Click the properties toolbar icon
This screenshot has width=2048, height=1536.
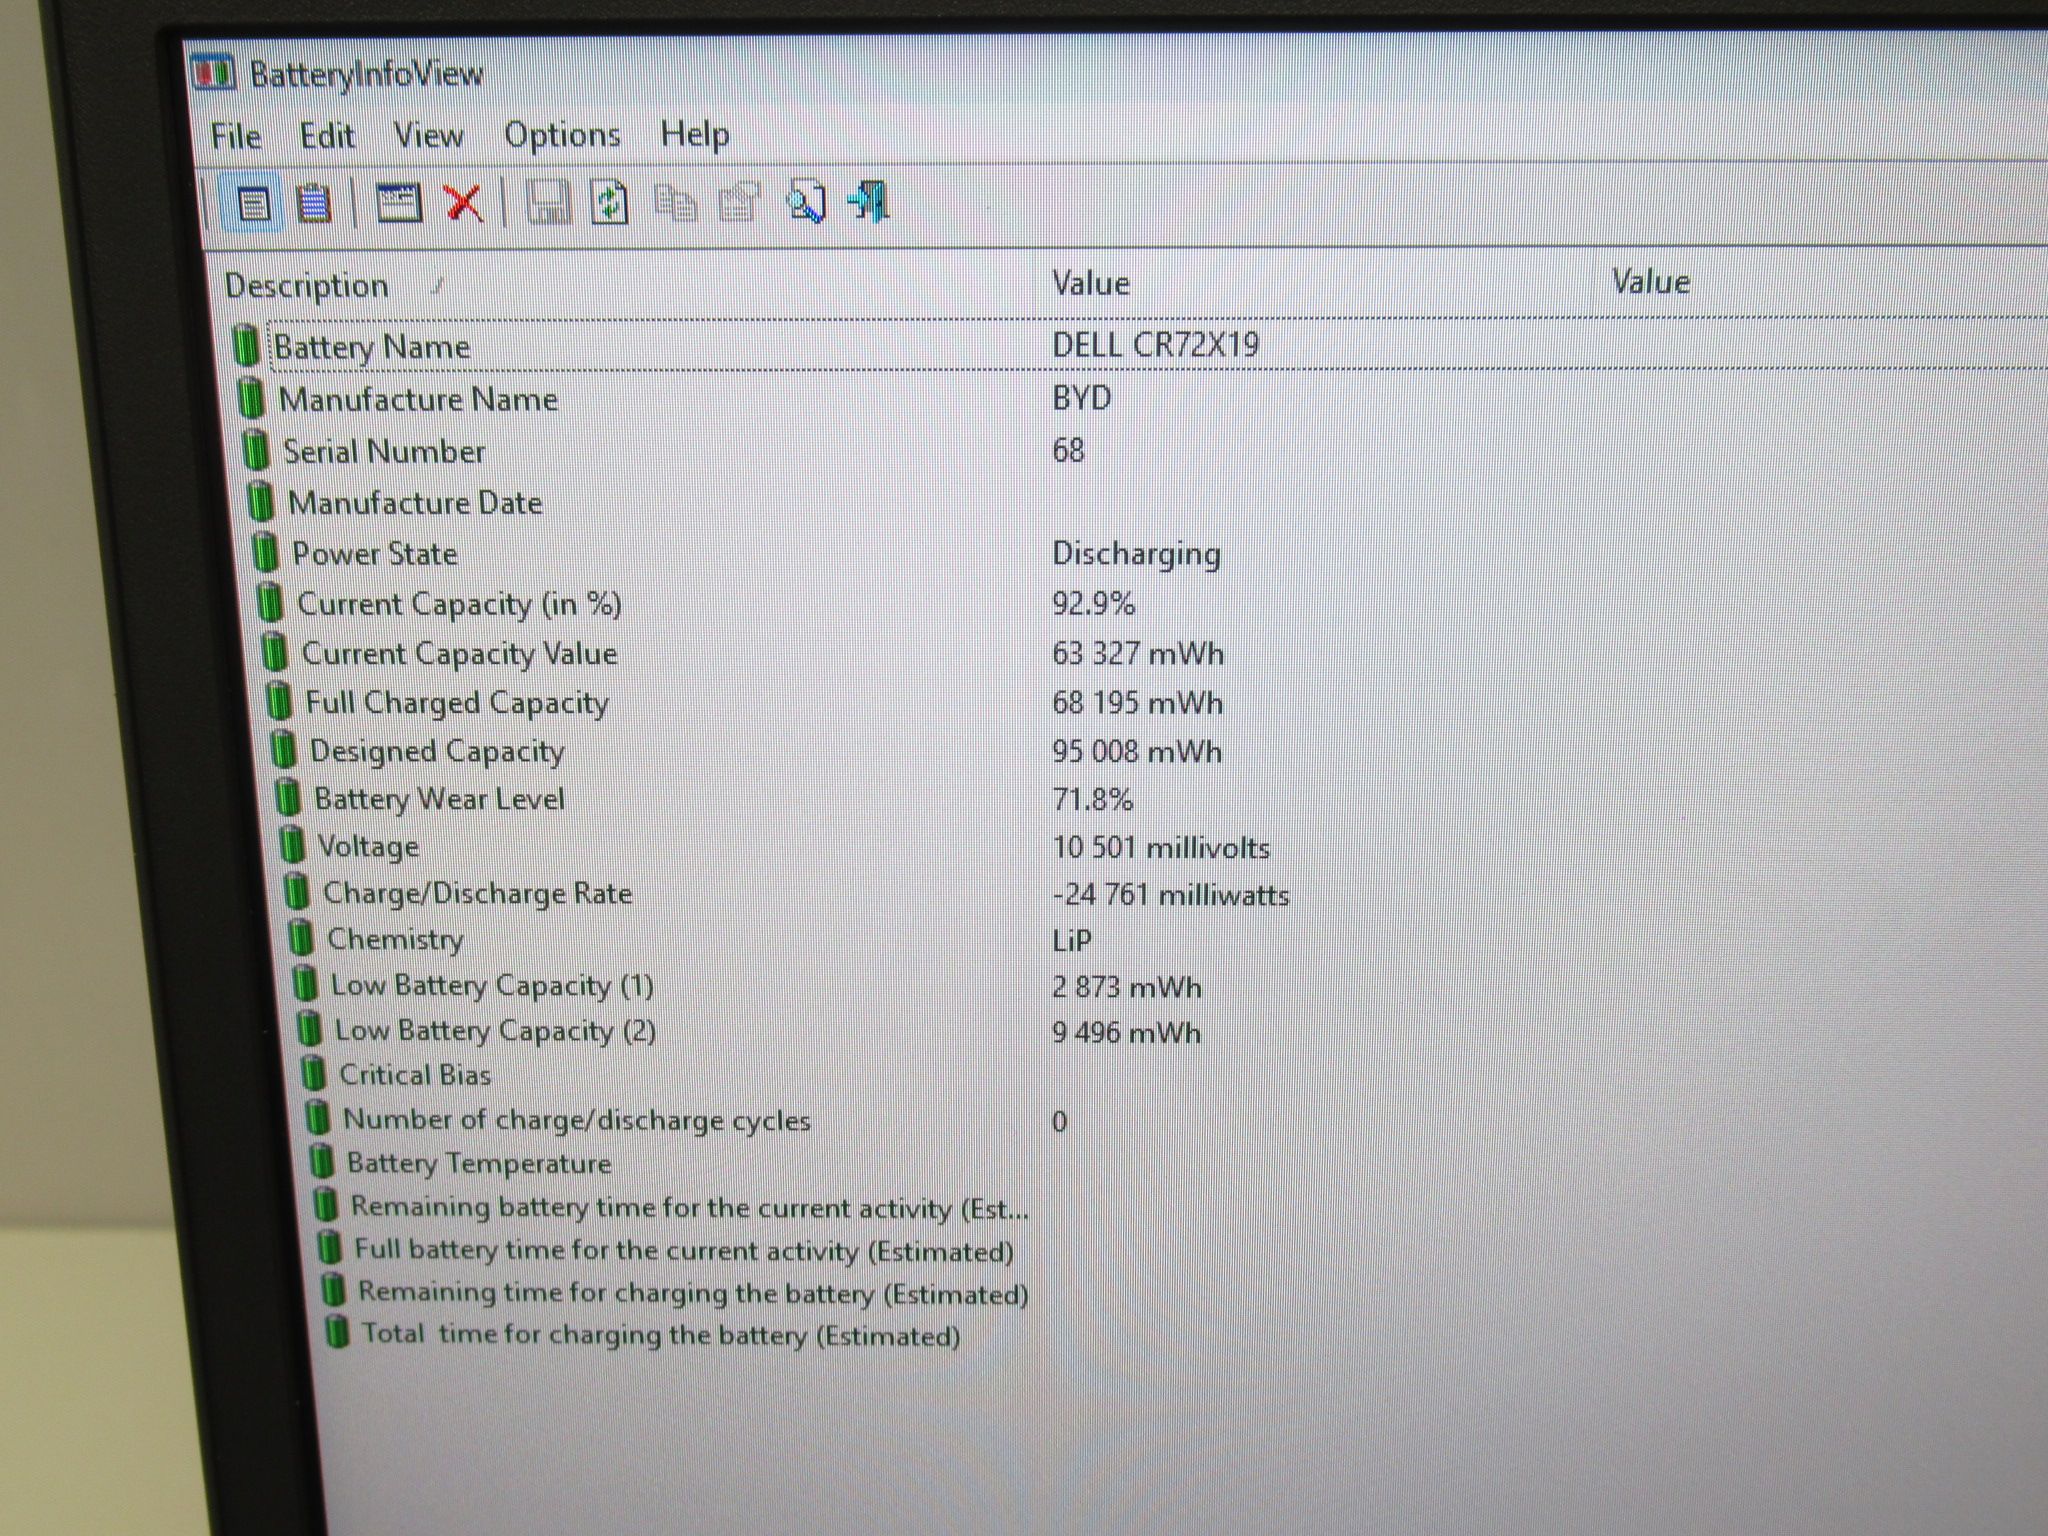tap(740, 202)
